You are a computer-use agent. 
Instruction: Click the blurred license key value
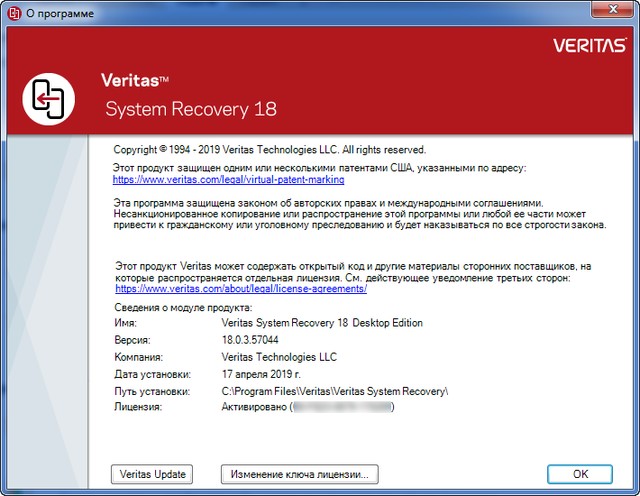[342, 408]
